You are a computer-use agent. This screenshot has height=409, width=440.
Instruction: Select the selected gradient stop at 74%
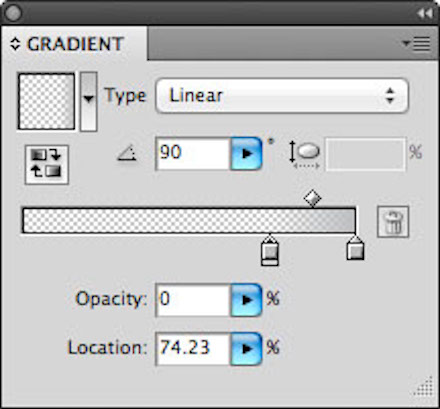[270, 250]
